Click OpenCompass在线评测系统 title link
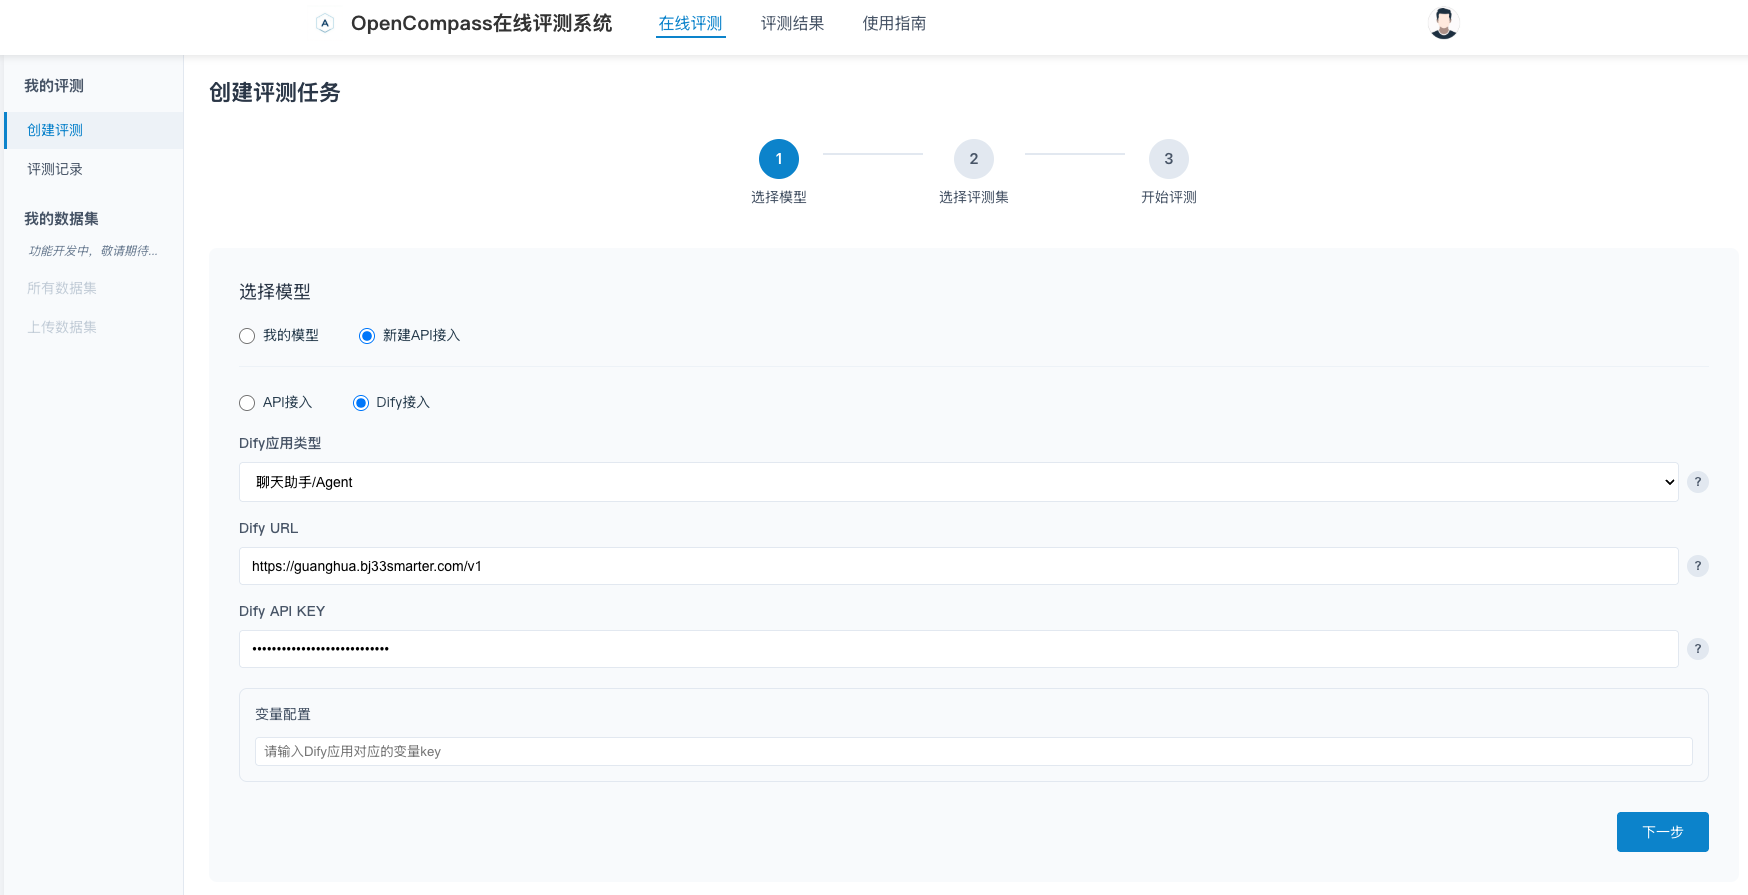This screenshot has height=895, width=1748. coord(481,23)
